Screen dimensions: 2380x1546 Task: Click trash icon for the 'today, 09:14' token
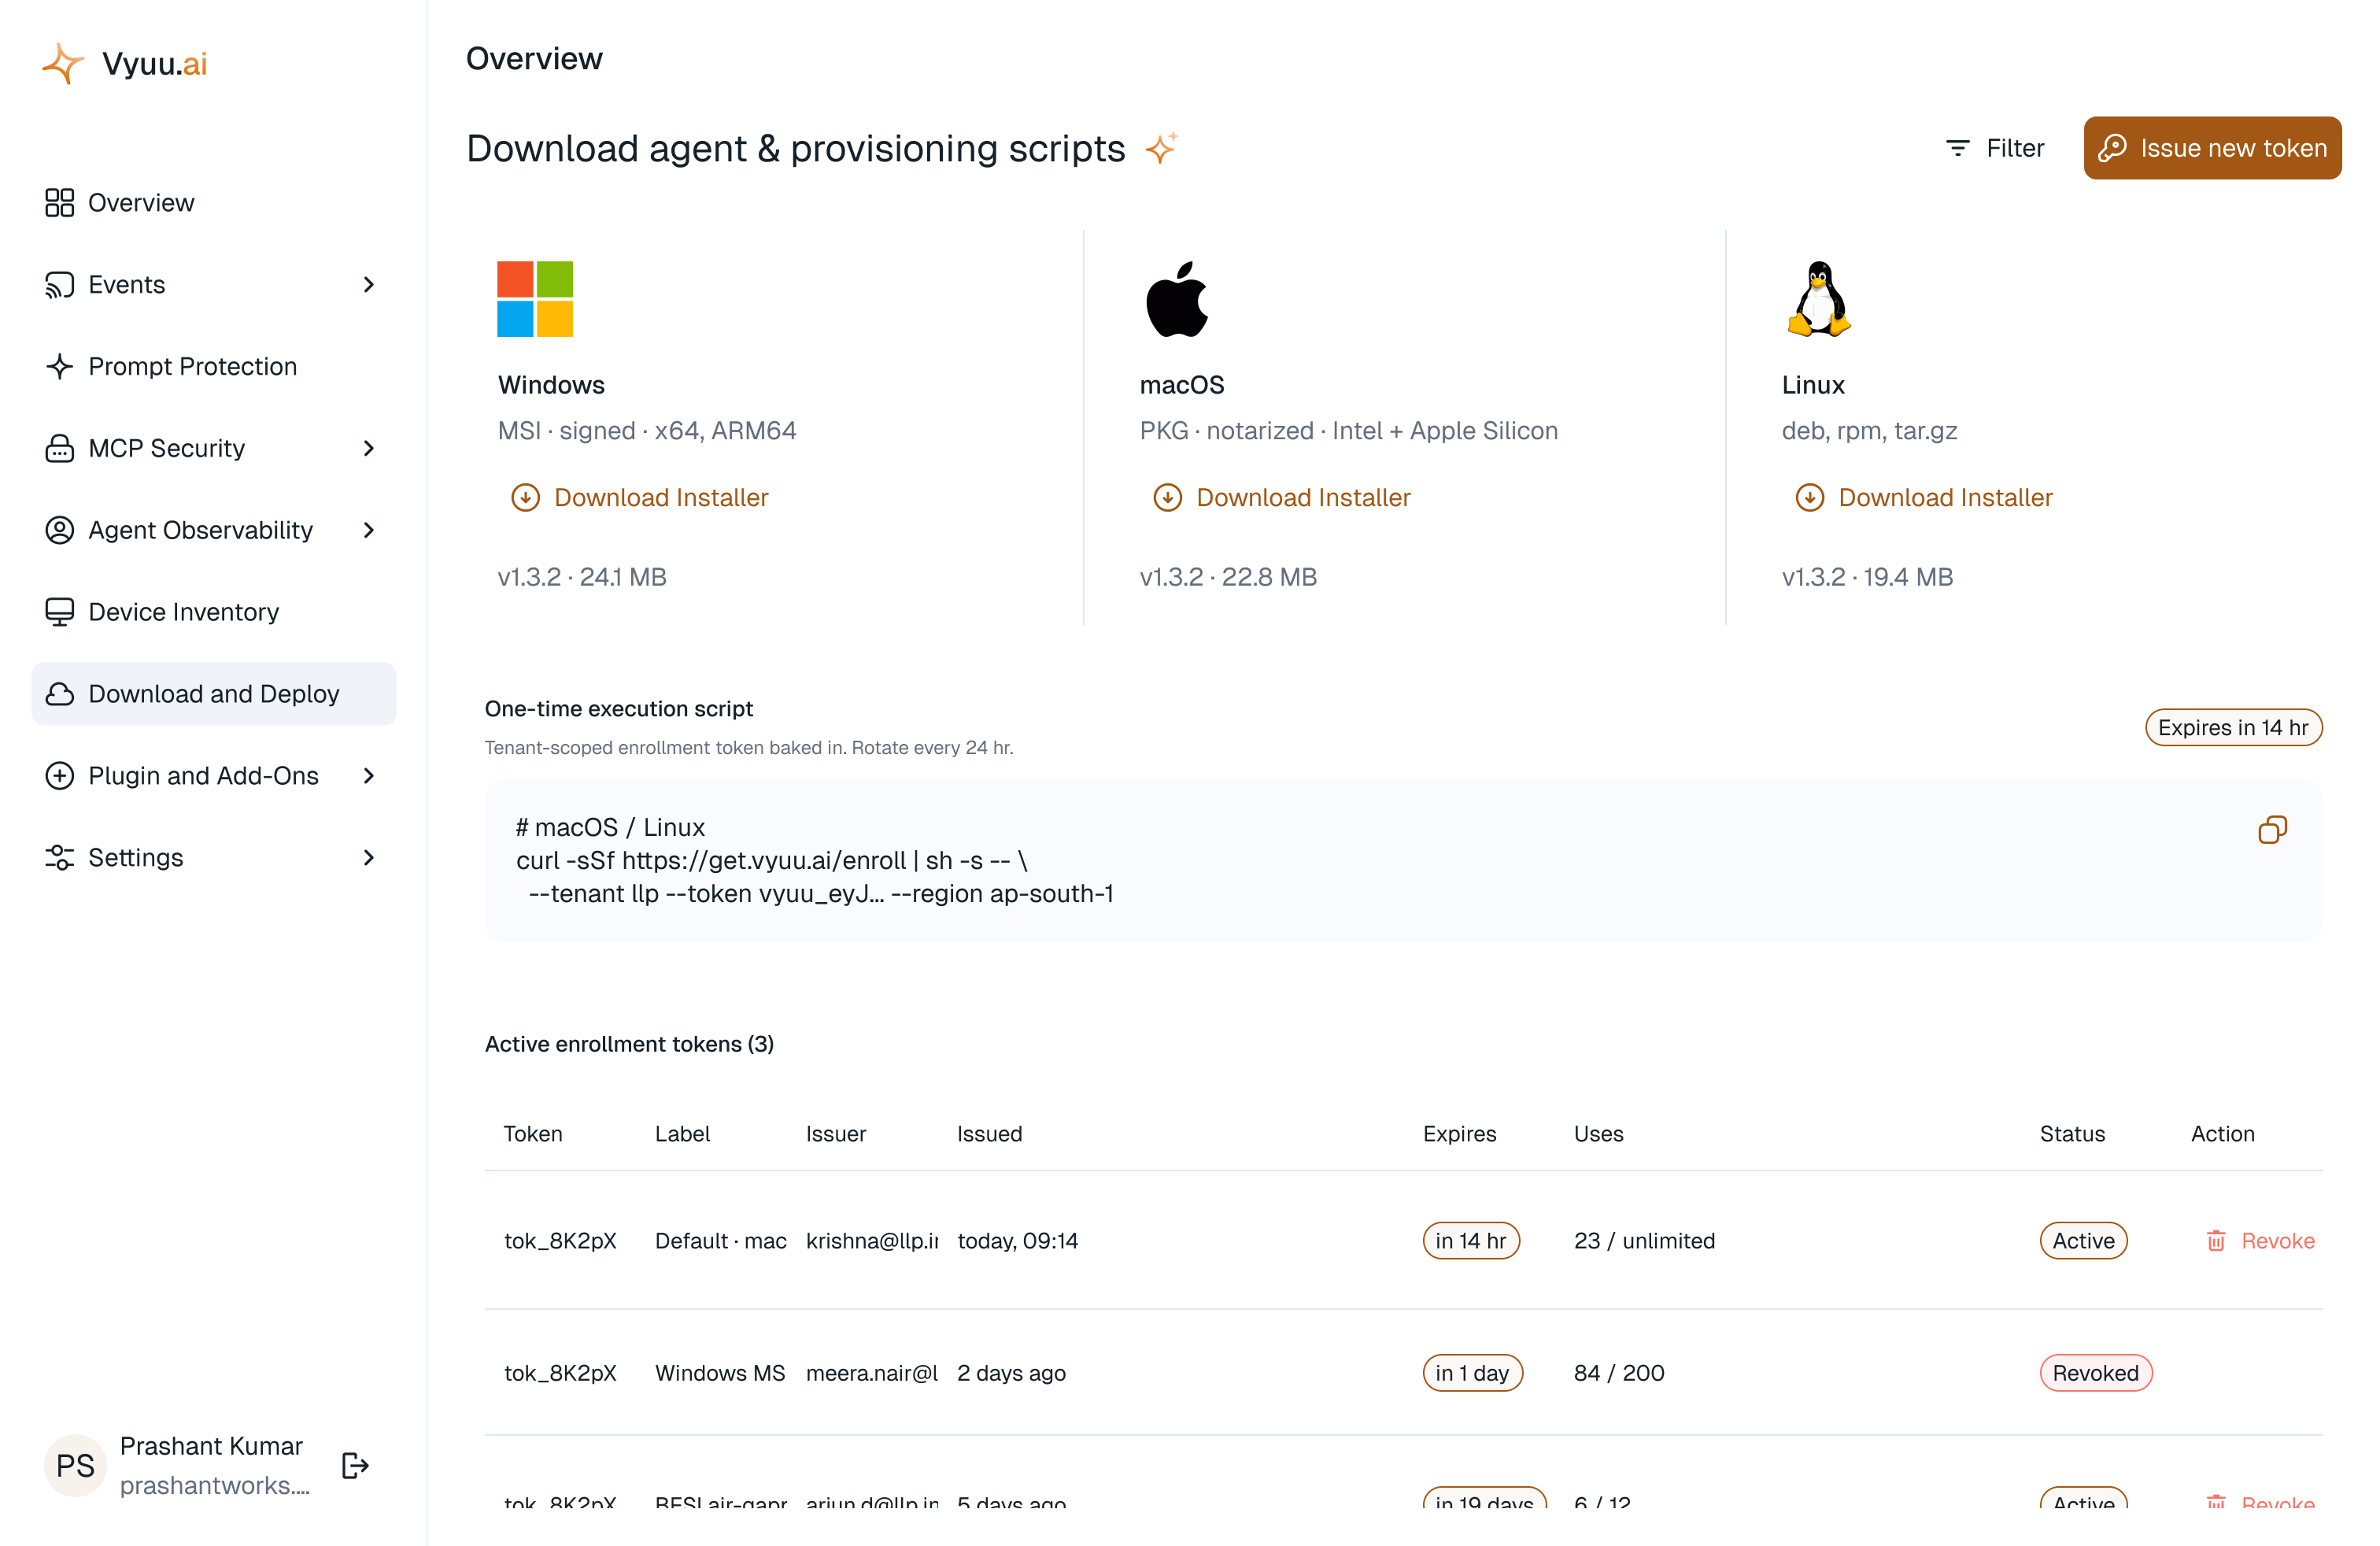pos(2216,1241)
